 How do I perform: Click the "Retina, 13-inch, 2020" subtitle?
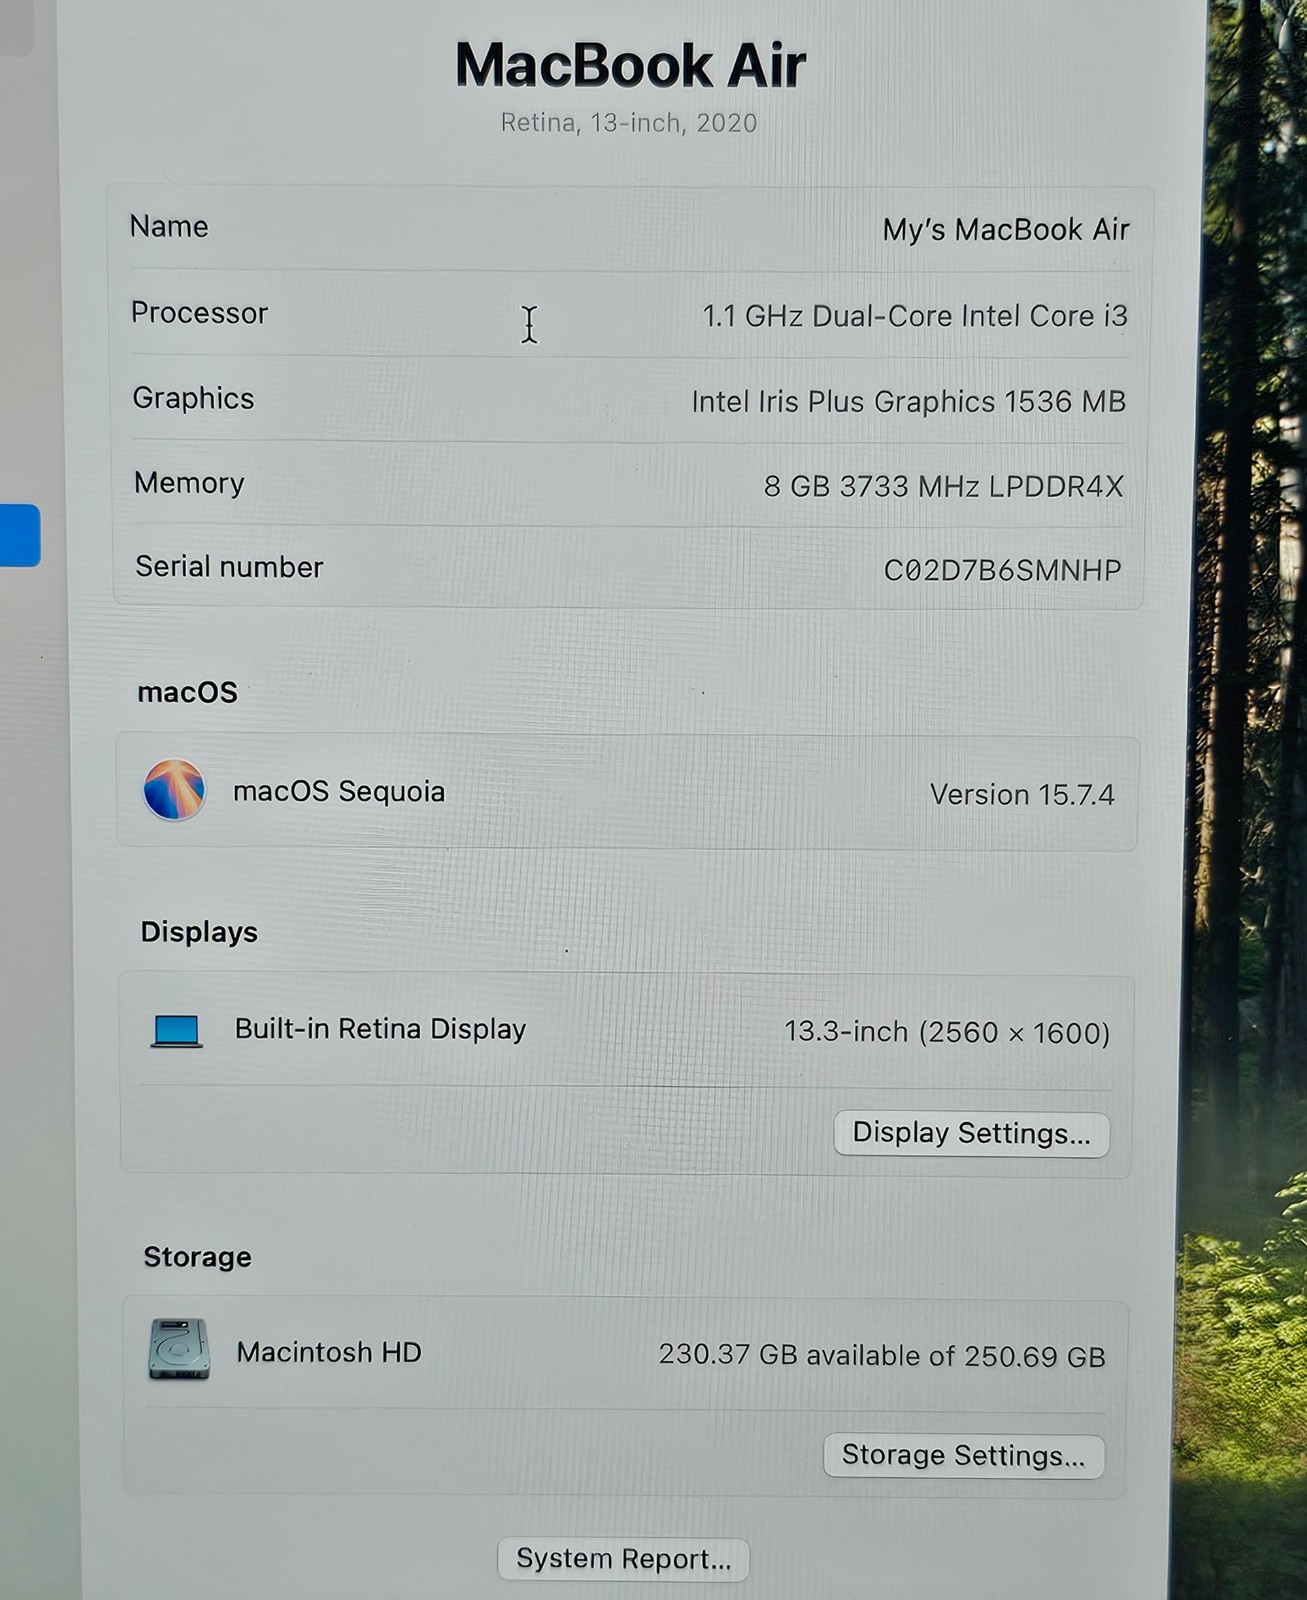pos(629,123)
